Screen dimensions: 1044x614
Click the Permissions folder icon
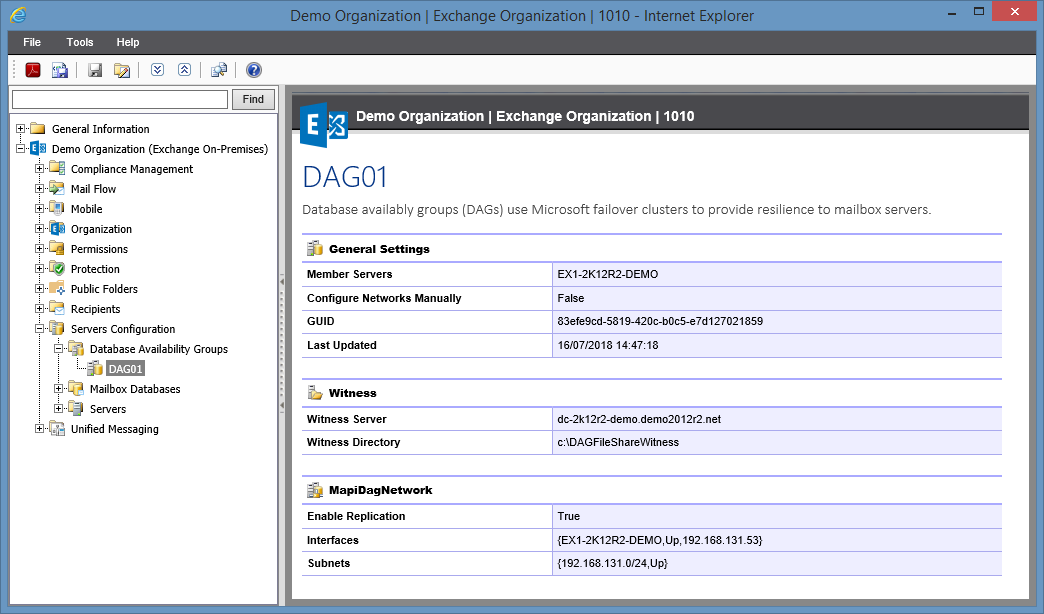57,248
